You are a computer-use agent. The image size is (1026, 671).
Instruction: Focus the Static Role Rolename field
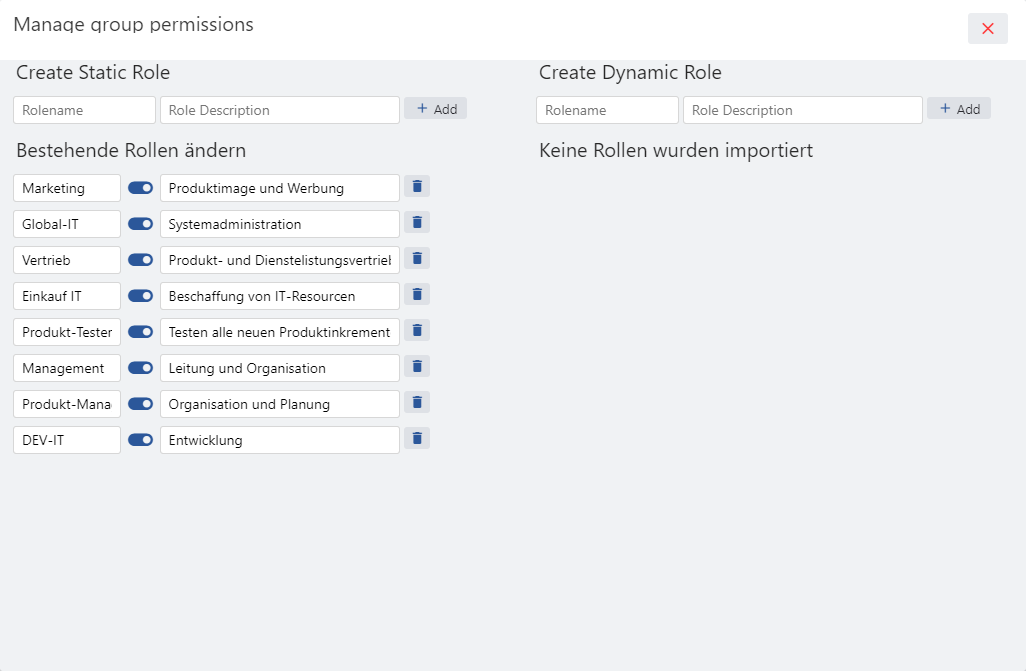(85, 110)
